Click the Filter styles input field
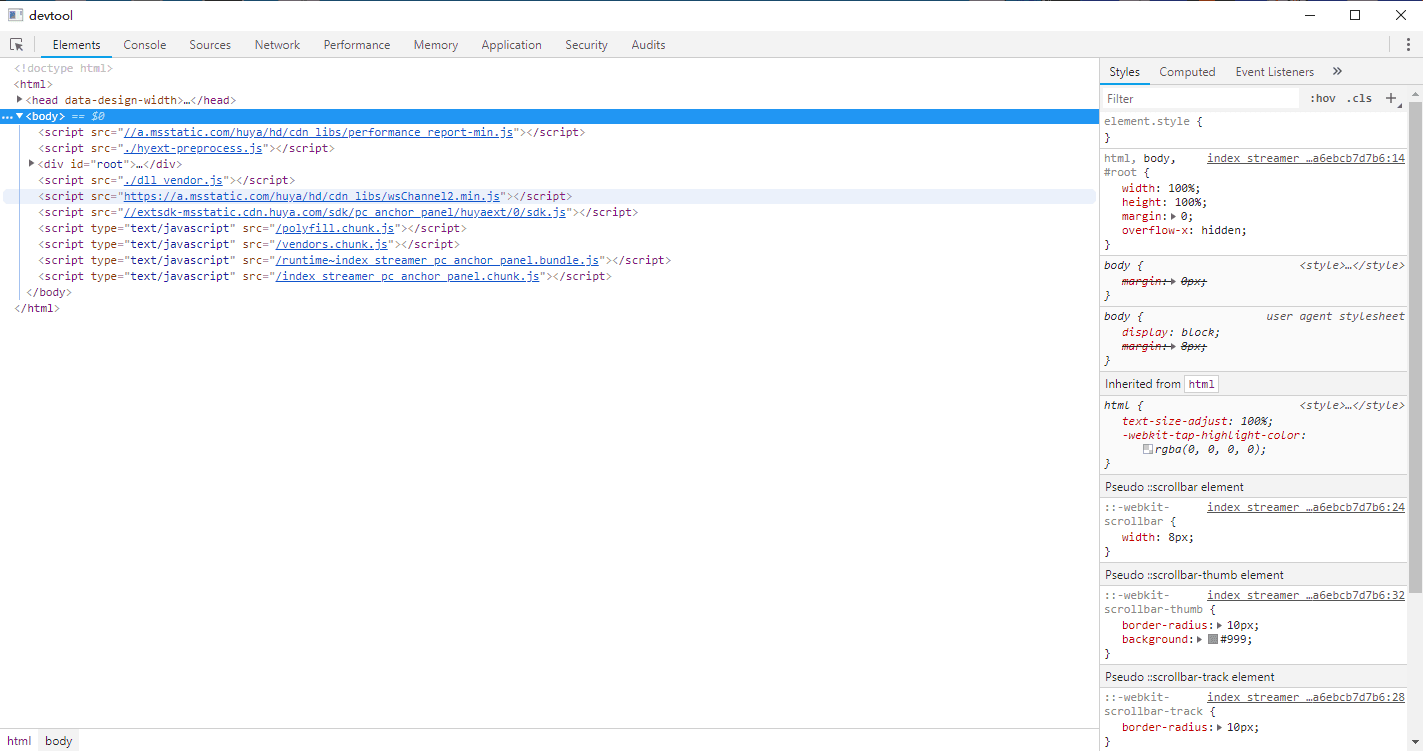This screenshot has width=1423, height=751. pyautogui.click(x=1200, y=99)
